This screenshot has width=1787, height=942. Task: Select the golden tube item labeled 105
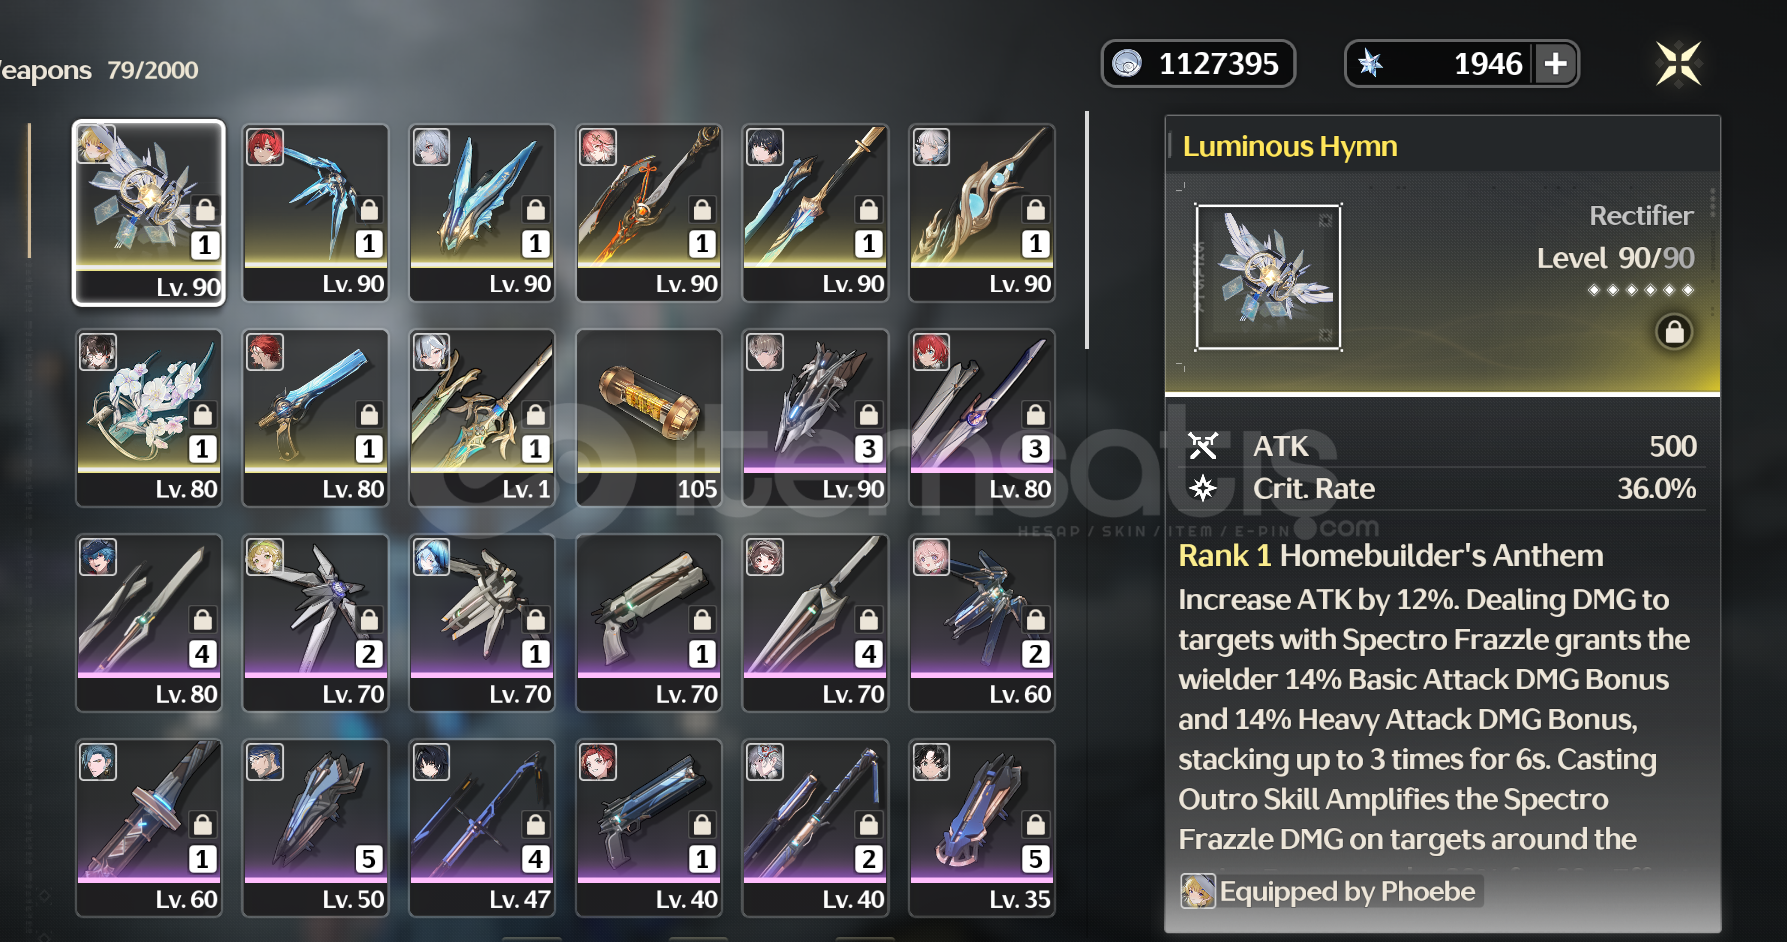[x=649, y=418]
